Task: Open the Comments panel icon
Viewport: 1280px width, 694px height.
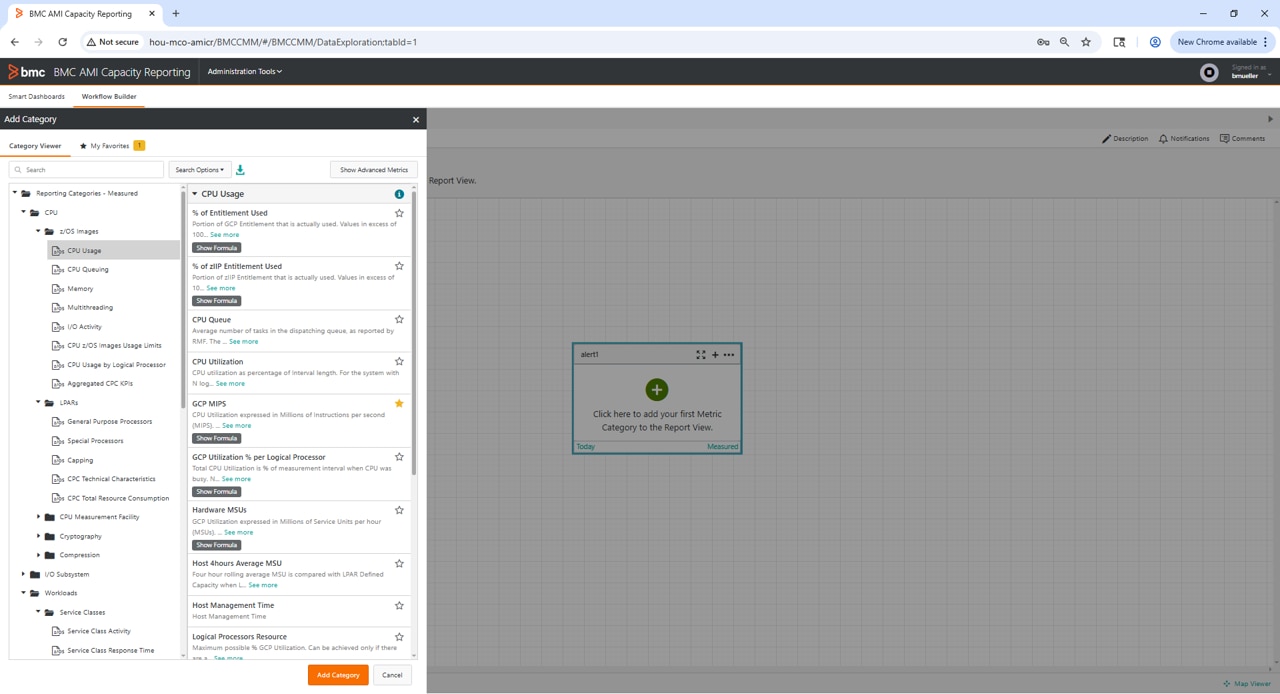Action: tap(1224, 139)
